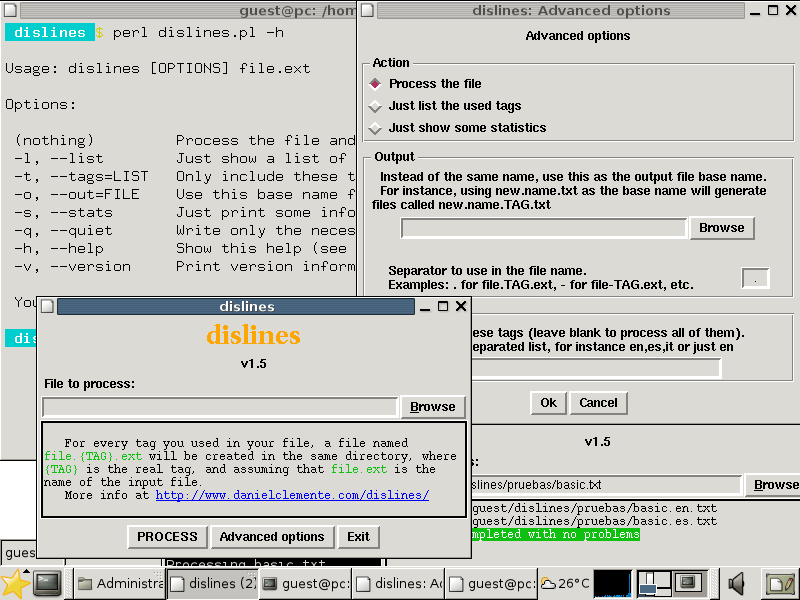Open the danielclemente.com/dislines link
The height and width of the screenshot is (600, 800).
tap(292, 495)
